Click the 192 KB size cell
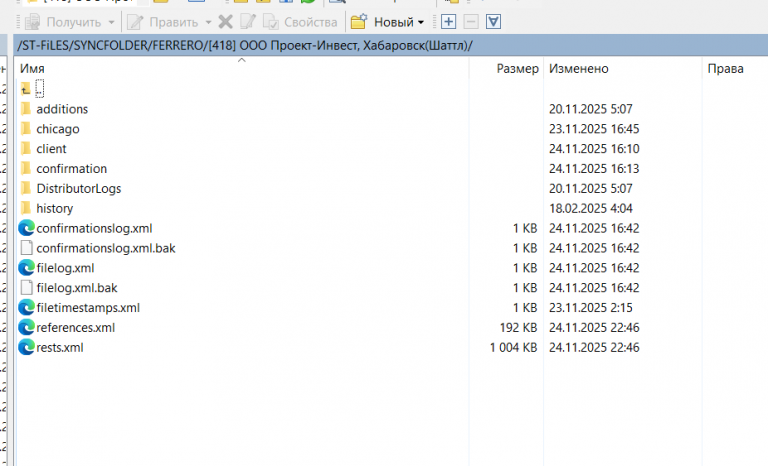The width and height of the screenshot is (768, 466). pyautogui.click(x=518, y=327)
